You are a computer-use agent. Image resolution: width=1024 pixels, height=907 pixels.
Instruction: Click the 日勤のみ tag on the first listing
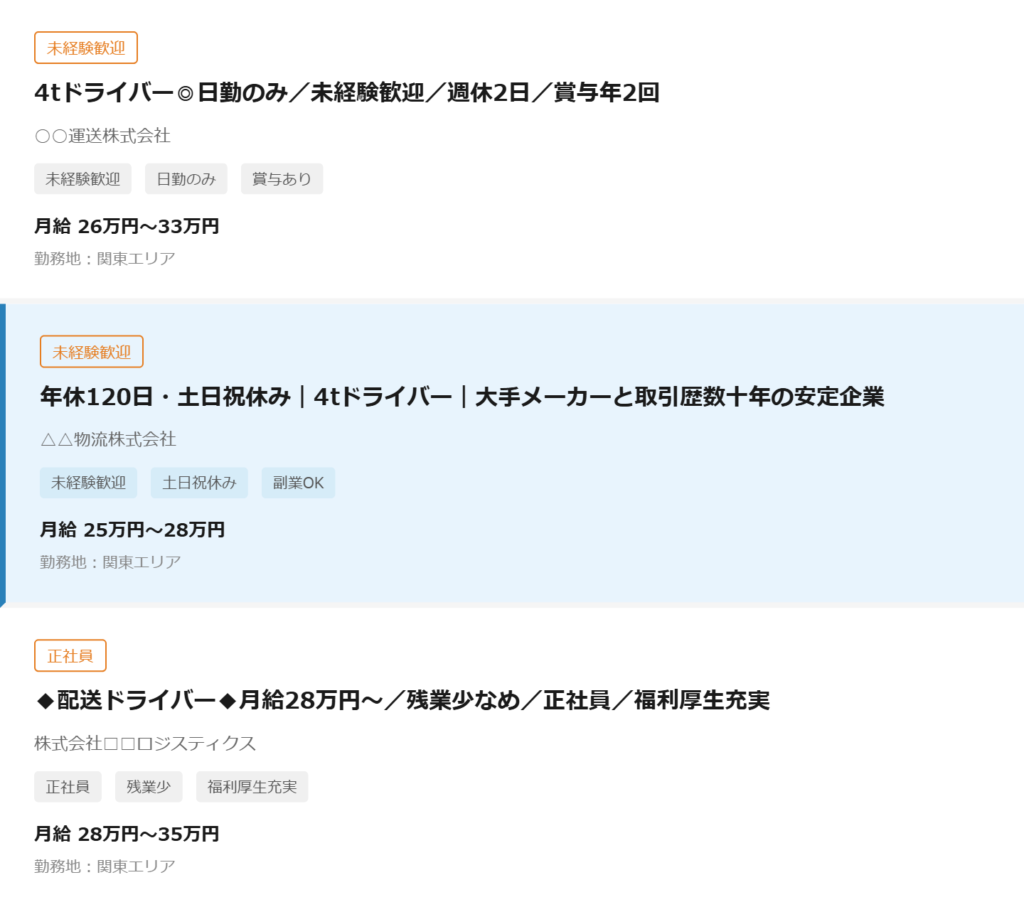[185, 178]
